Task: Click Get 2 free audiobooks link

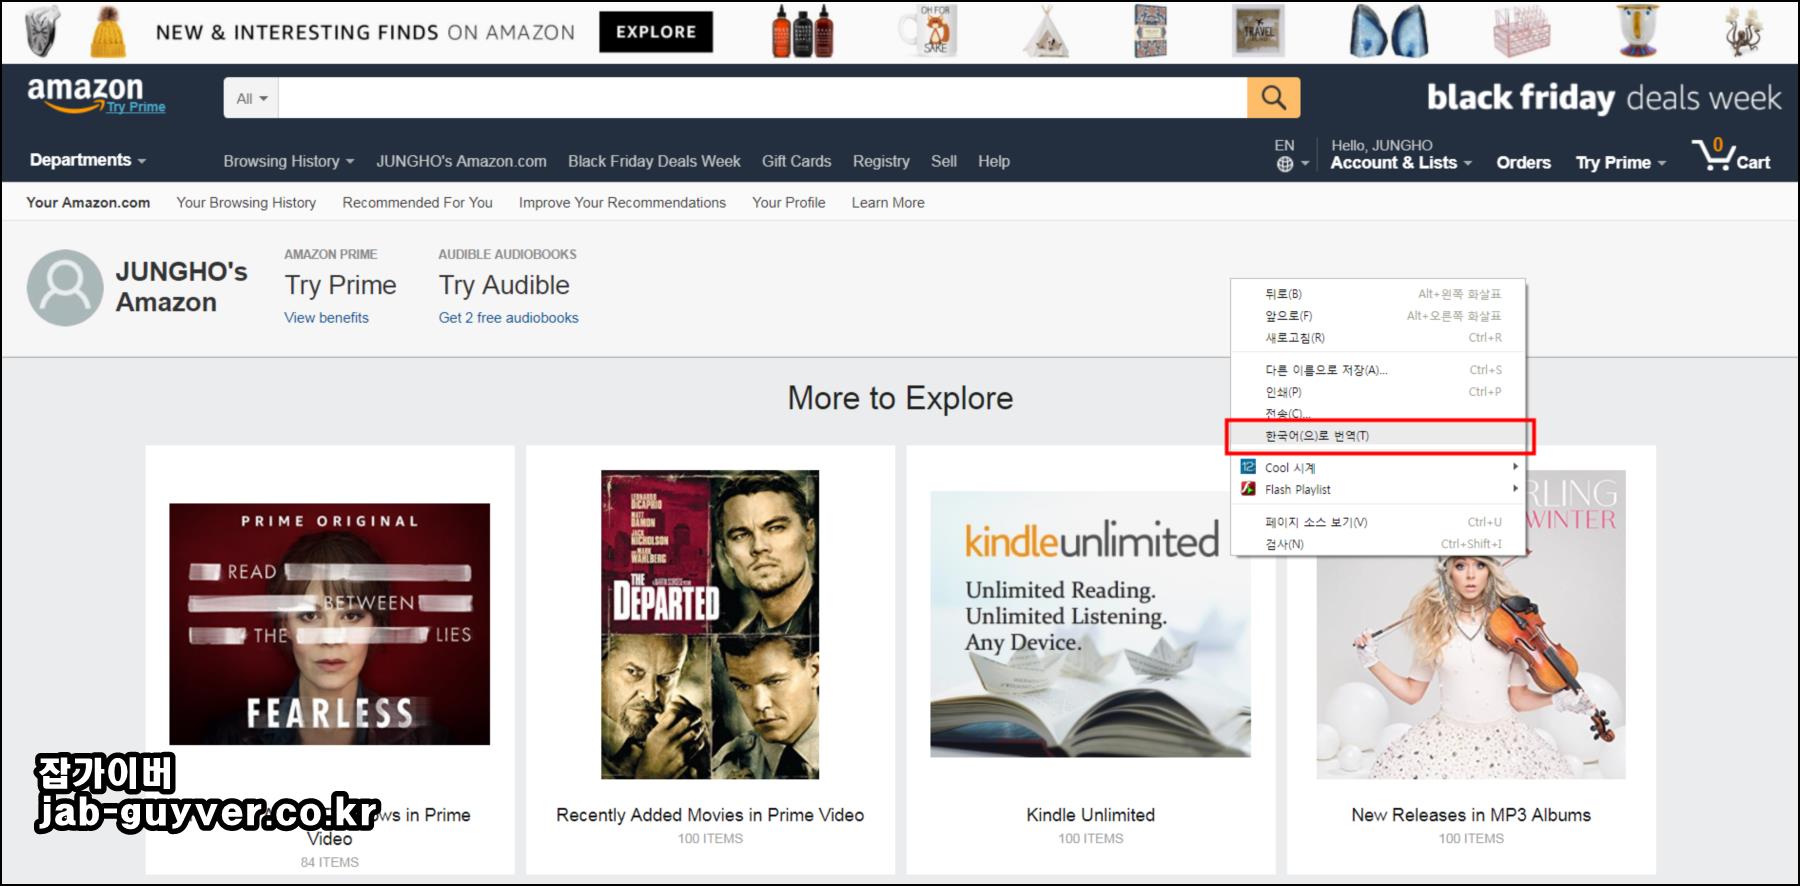Action: click(x=508, y=318)
